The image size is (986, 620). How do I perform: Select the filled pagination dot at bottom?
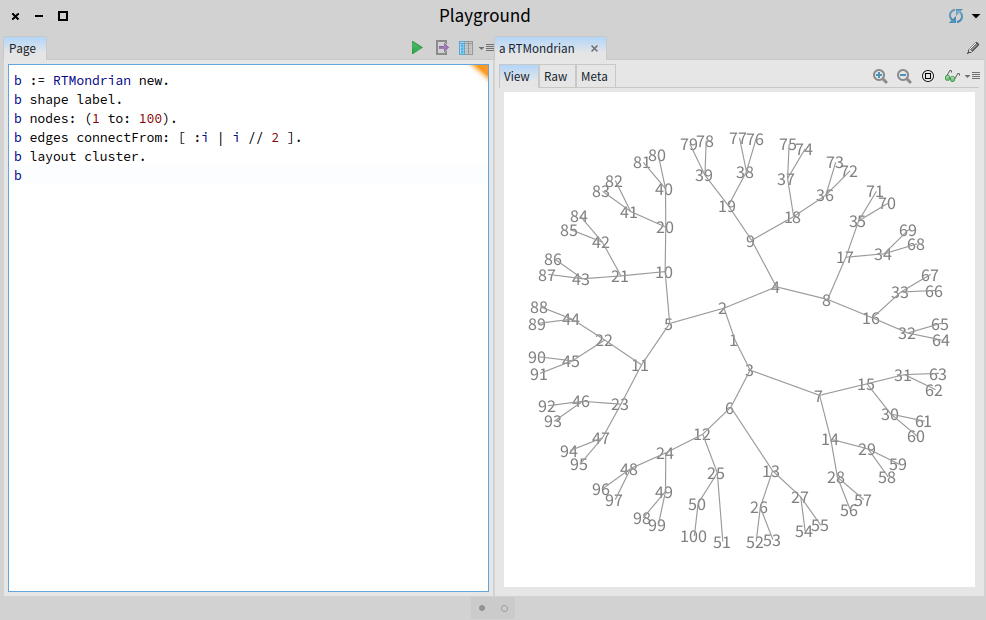click(x=482, y=607)
